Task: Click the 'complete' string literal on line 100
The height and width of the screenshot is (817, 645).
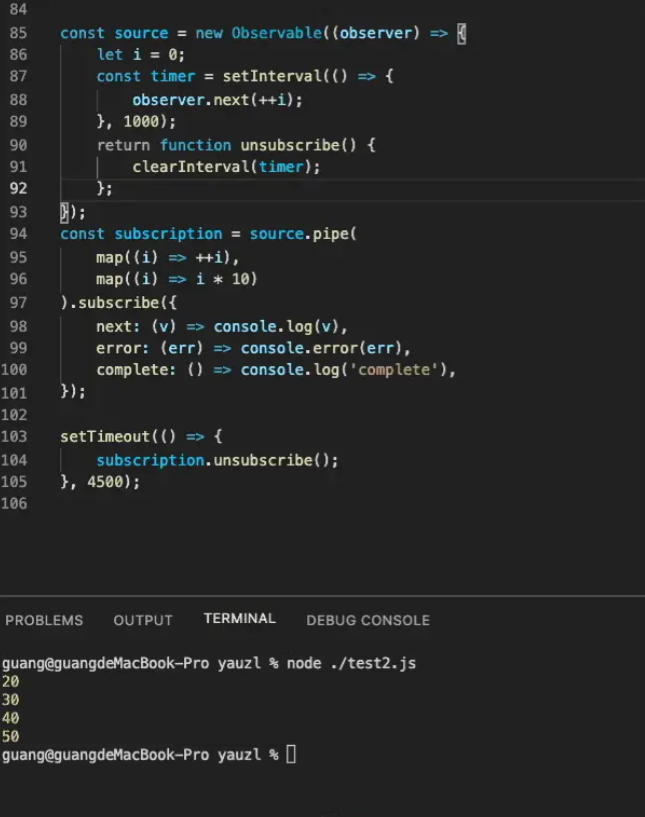Action: [x=393, y=369]
